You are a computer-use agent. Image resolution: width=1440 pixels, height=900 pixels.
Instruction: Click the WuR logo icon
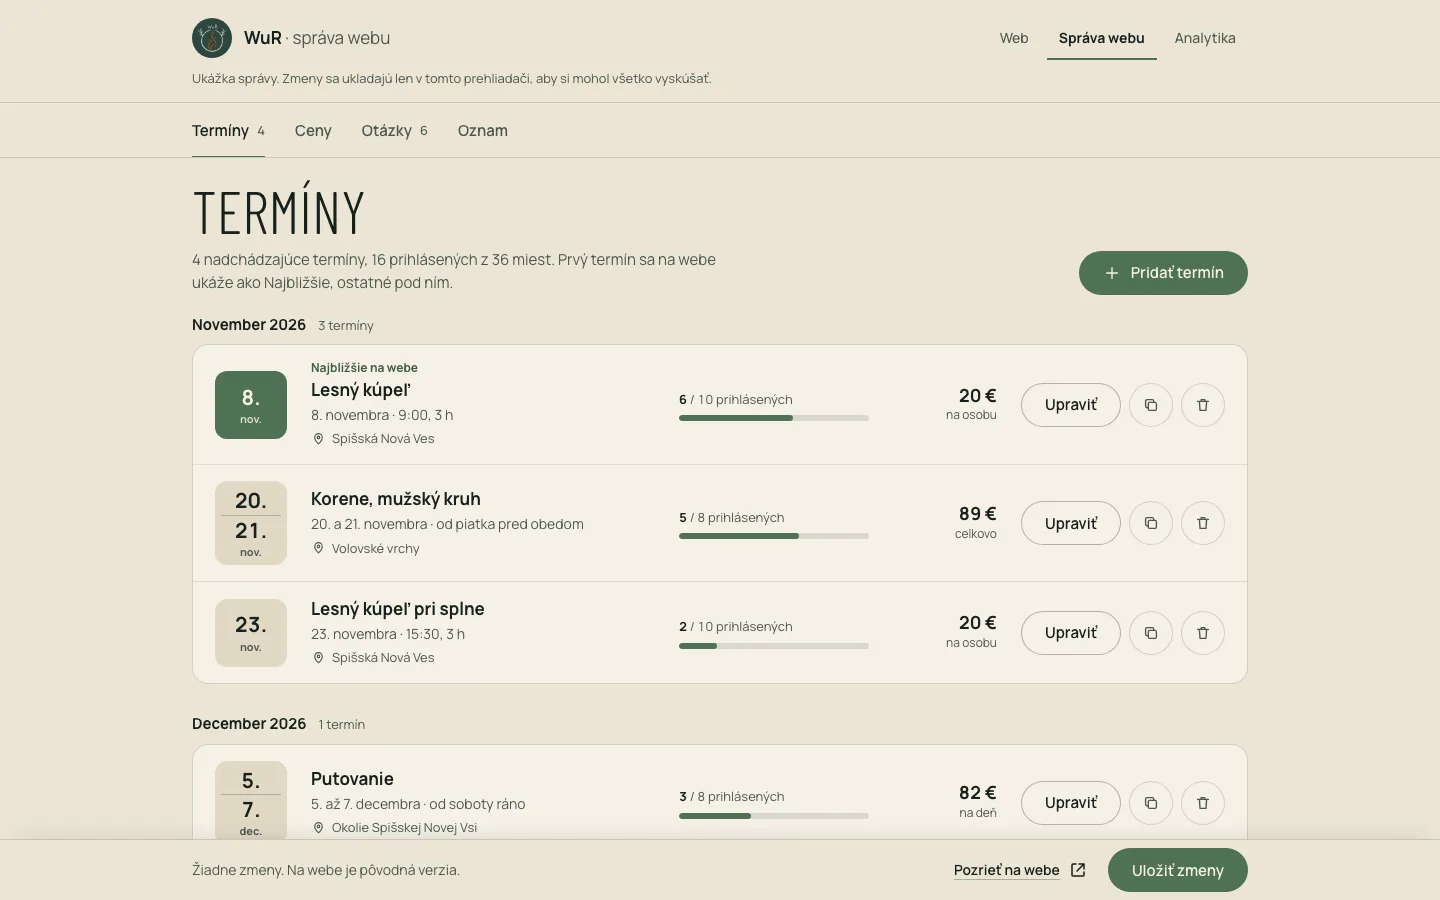pos(212,38)
